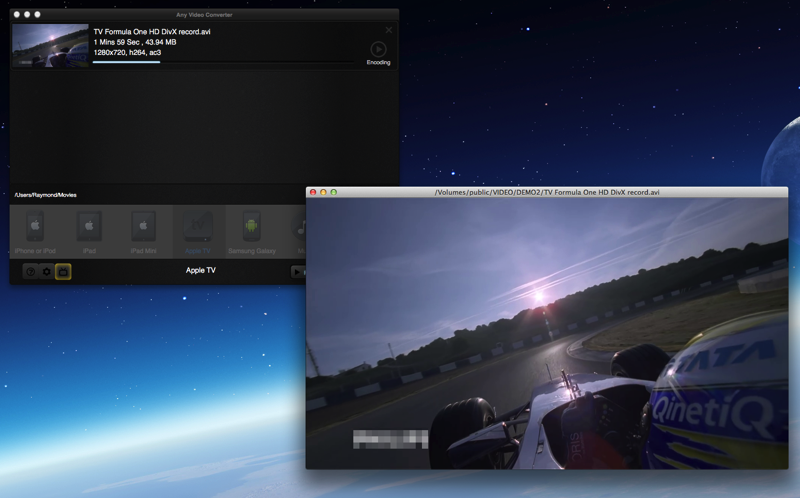Open the help question mark icon
Screen dimensions: 800x498
point(30,271)
